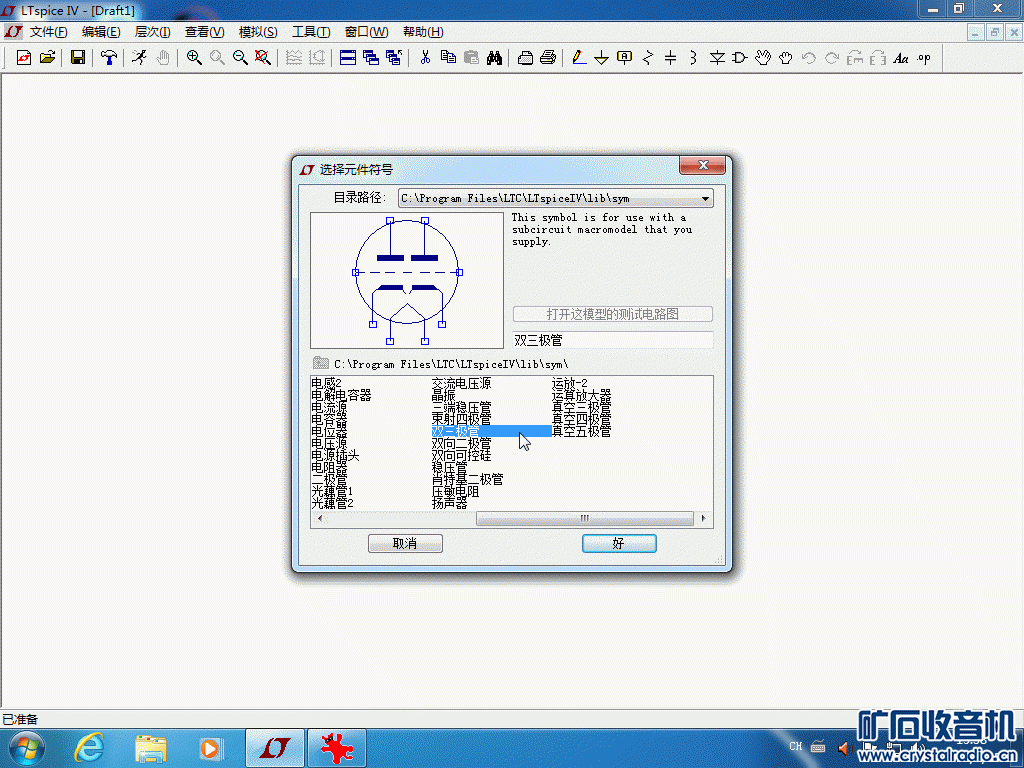Image resolution: width=1024 pixels, height=768 pixels.
Task: Select 交流电压源 in the component list
Action: coord(461,383)
